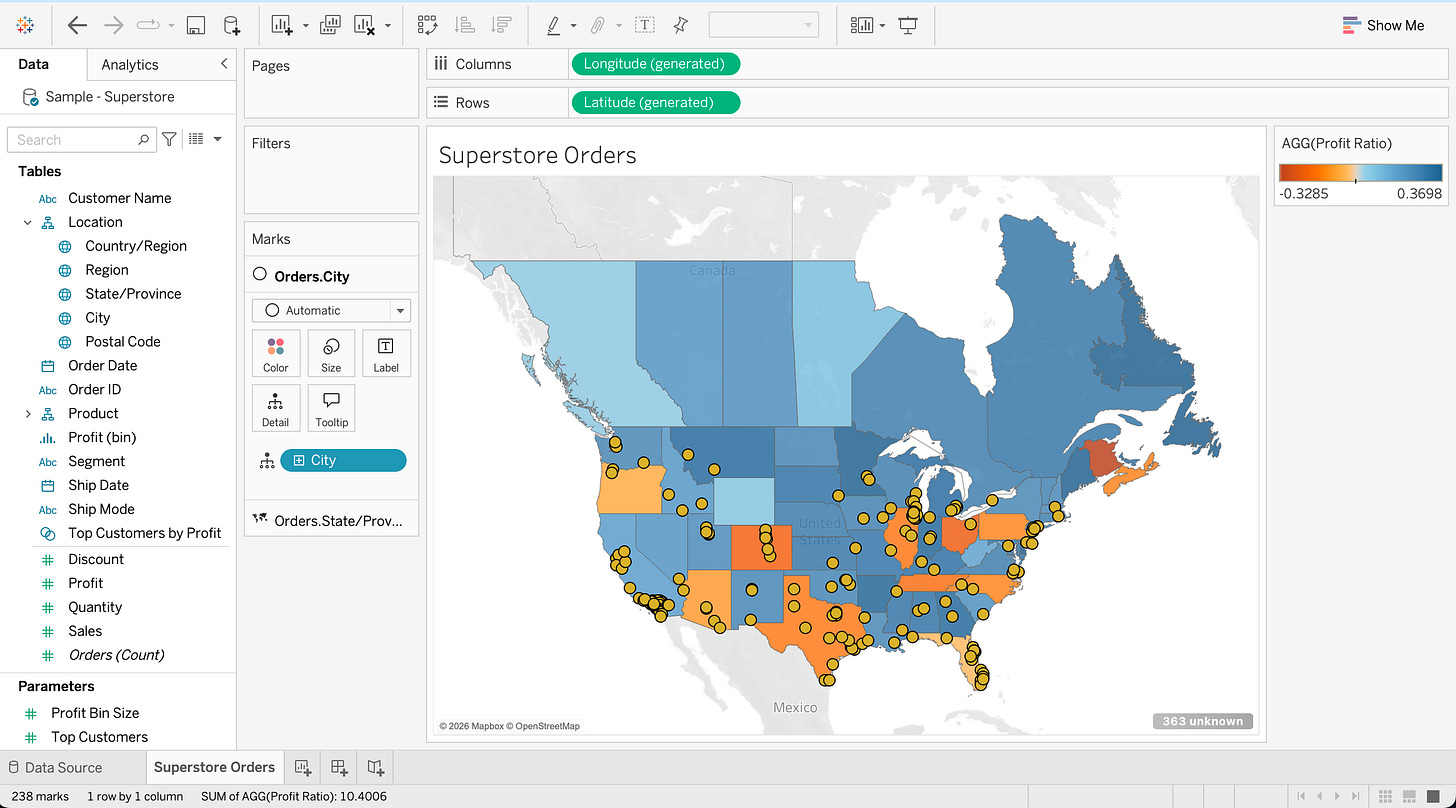Collapse the Data pane with the chevron
This screenshot has height=808, width=1456.
coord(223,64)
